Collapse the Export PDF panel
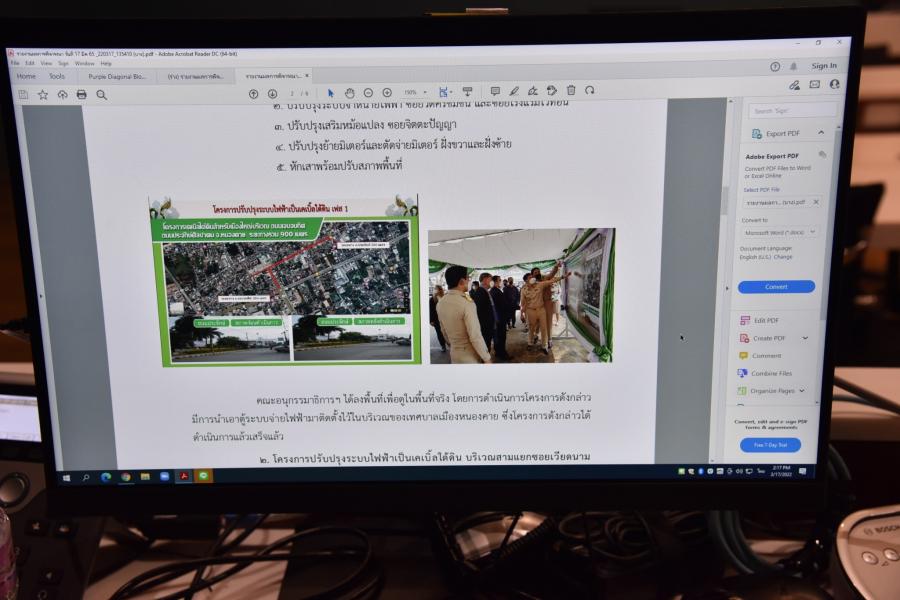 [x=821, y=132]
